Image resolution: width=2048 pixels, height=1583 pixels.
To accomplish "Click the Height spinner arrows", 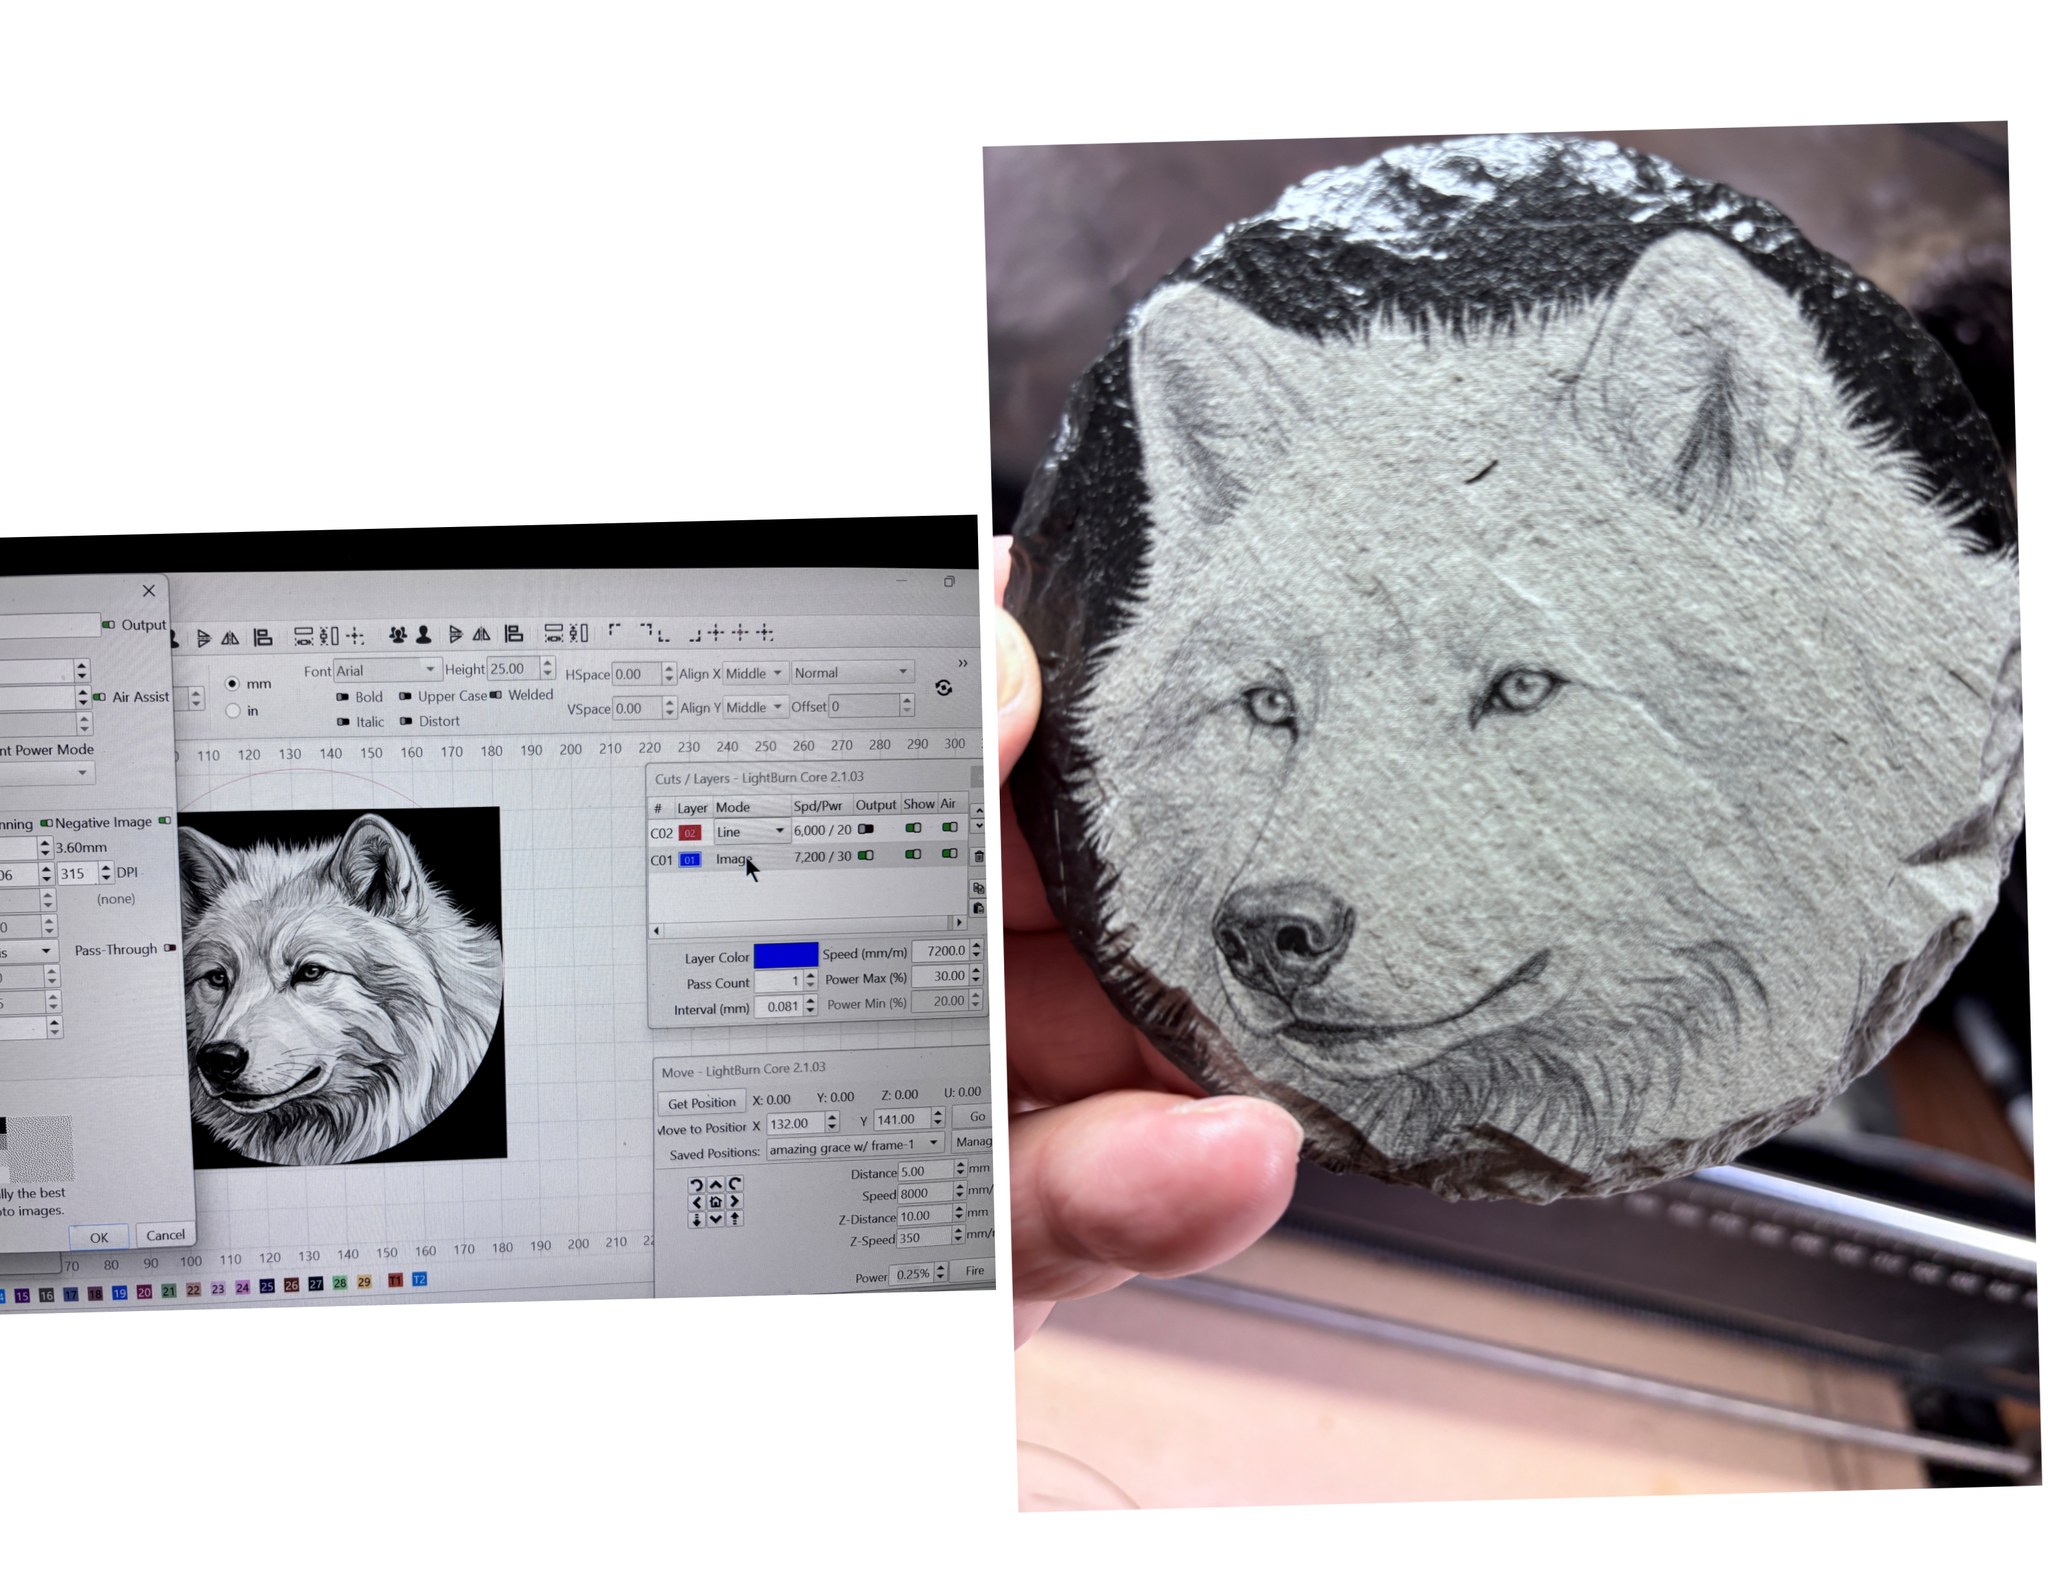I will coord(547,668).
